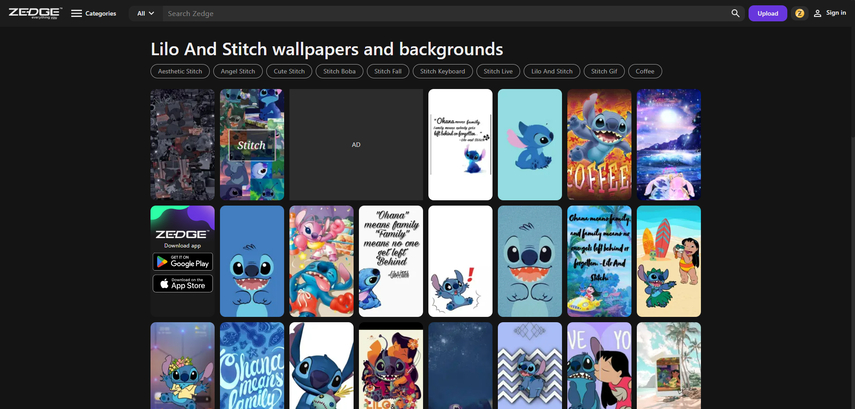Open the cursive Ohana quote wallpaper with small Stitch

[460, 145]
